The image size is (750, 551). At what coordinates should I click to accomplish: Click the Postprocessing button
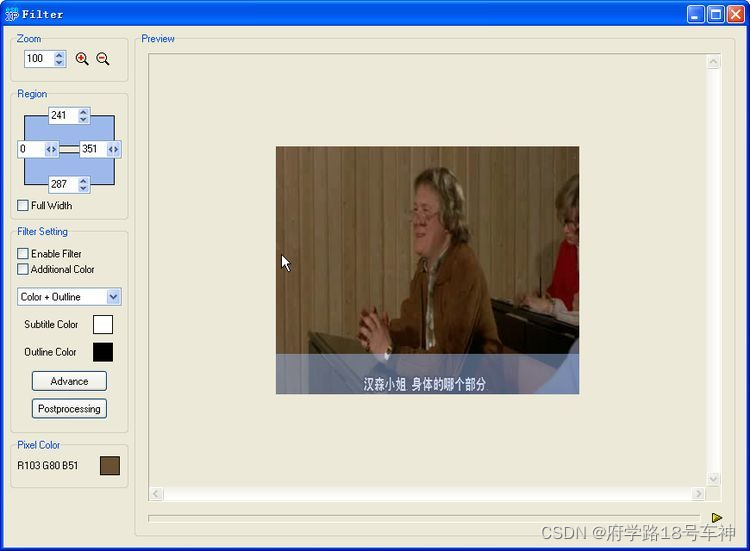(69, 409)
